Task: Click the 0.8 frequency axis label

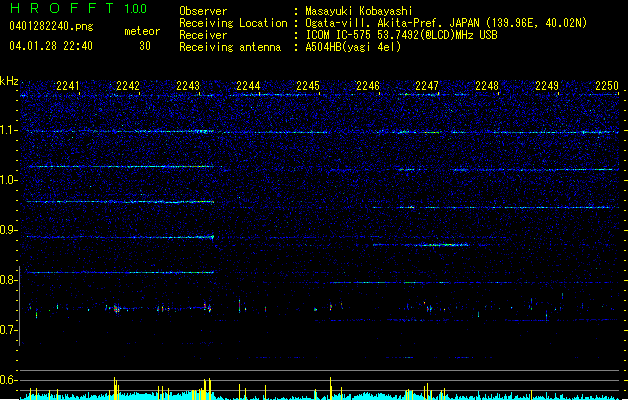Action: [8, 280]
